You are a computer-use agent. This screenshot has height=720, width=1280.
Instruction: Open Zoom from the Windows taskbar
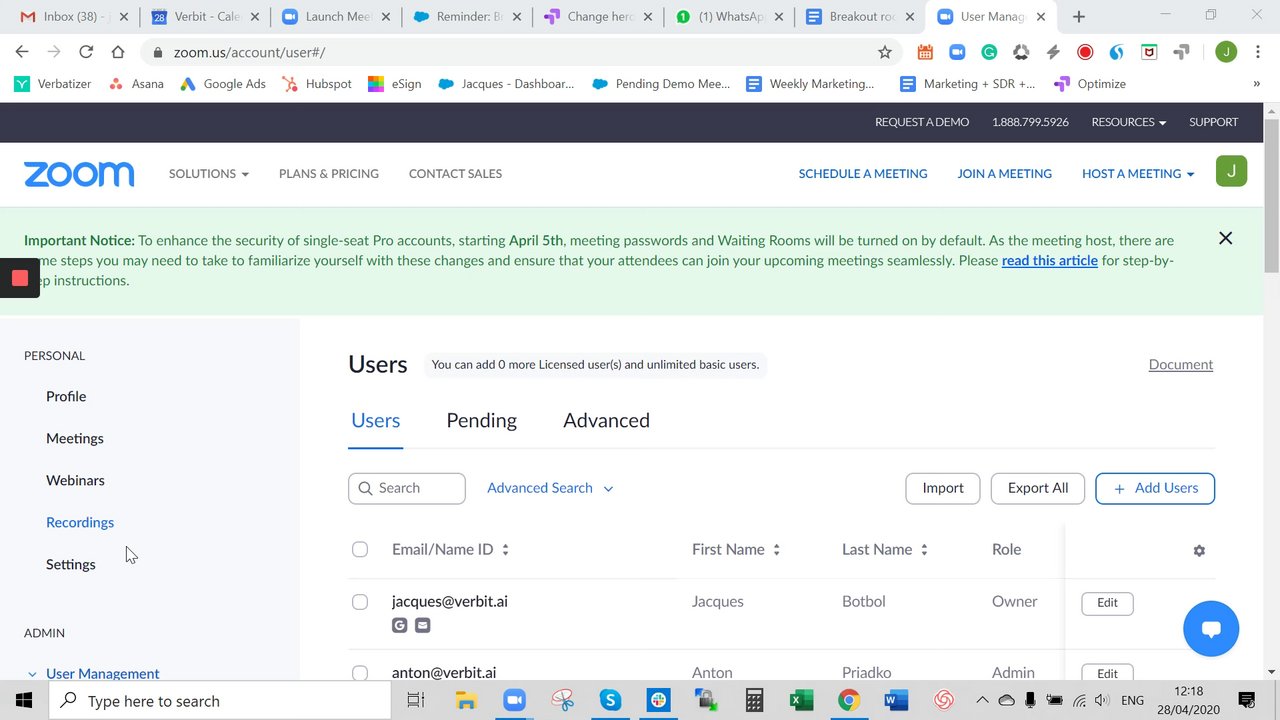pyautogui.click(x=514, y=701)
